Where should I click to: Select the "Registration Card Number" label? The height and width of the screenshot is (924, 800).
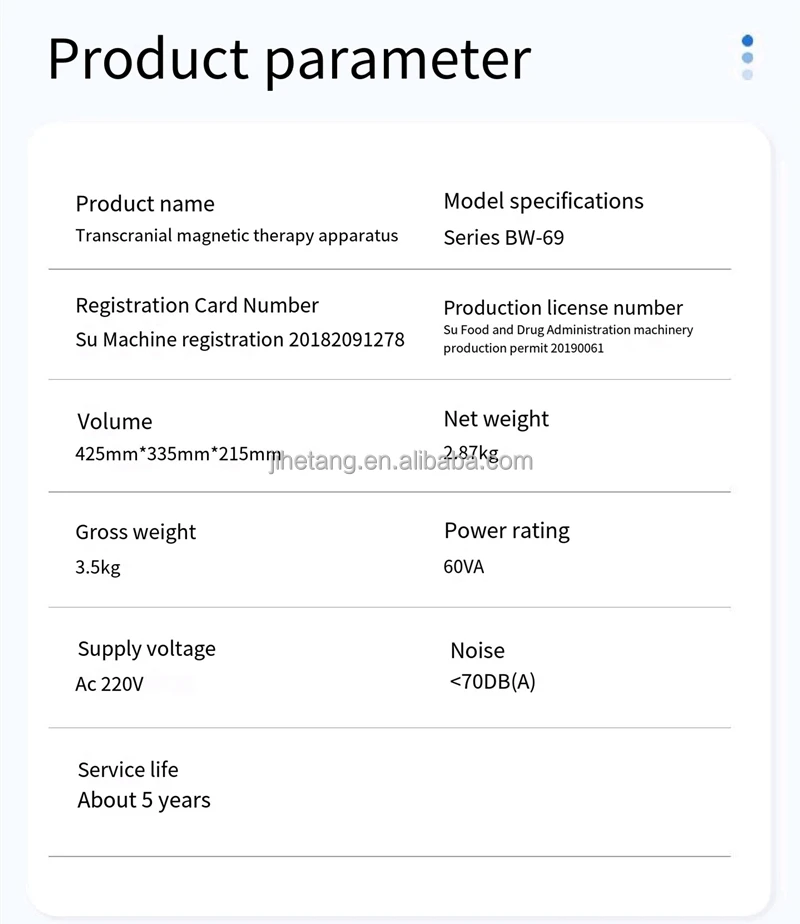point(197,306)
